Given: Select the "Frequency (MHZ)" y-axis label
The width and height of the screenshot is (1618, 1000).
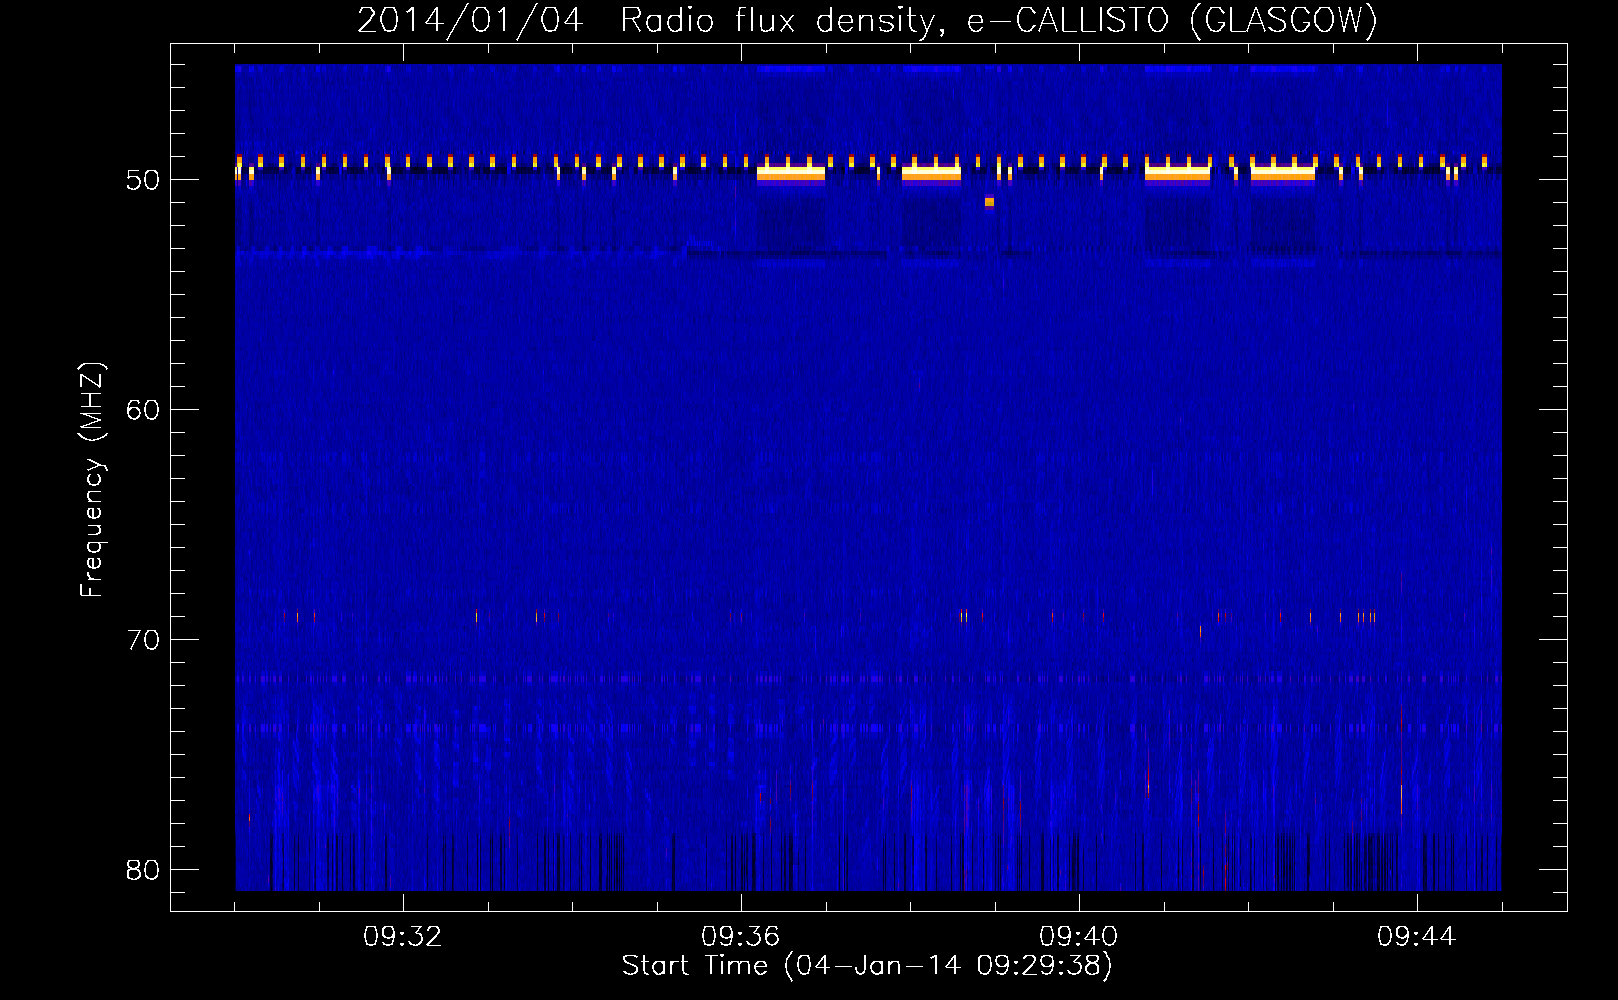Looking at the screenshot, I should 91,480.
